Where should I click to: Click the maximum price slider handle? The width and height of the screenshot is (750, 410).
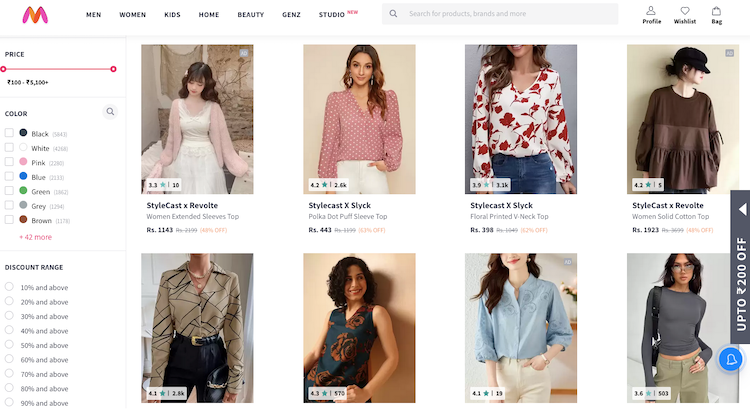point(113,69)
